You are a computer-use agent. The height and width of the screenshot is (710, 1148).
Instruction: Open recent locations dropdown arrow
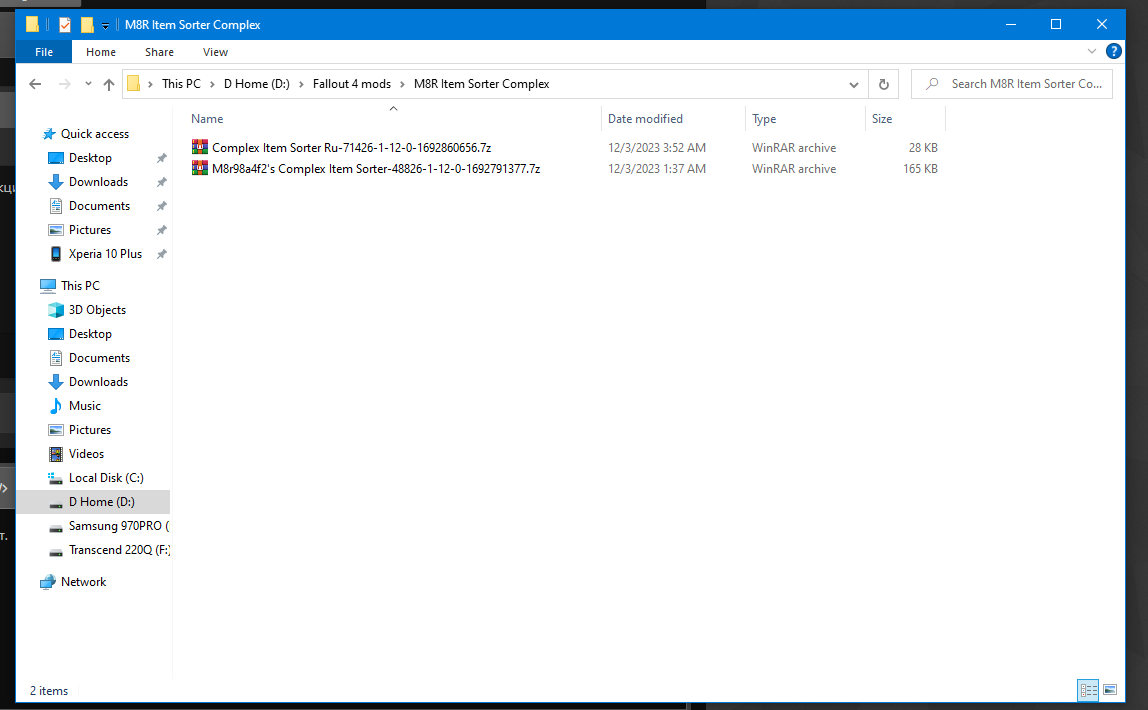pos(88,85)
